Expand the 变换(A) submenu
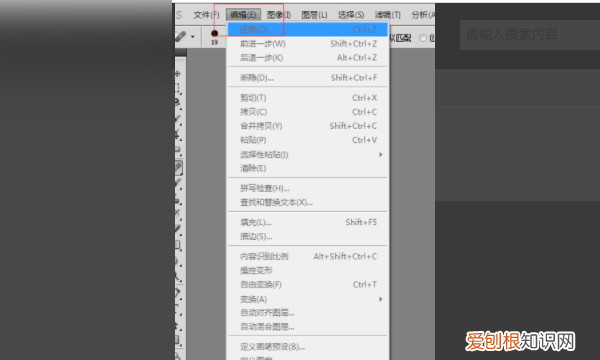Viewport: 600px width, 360px height. pos(308,299)
